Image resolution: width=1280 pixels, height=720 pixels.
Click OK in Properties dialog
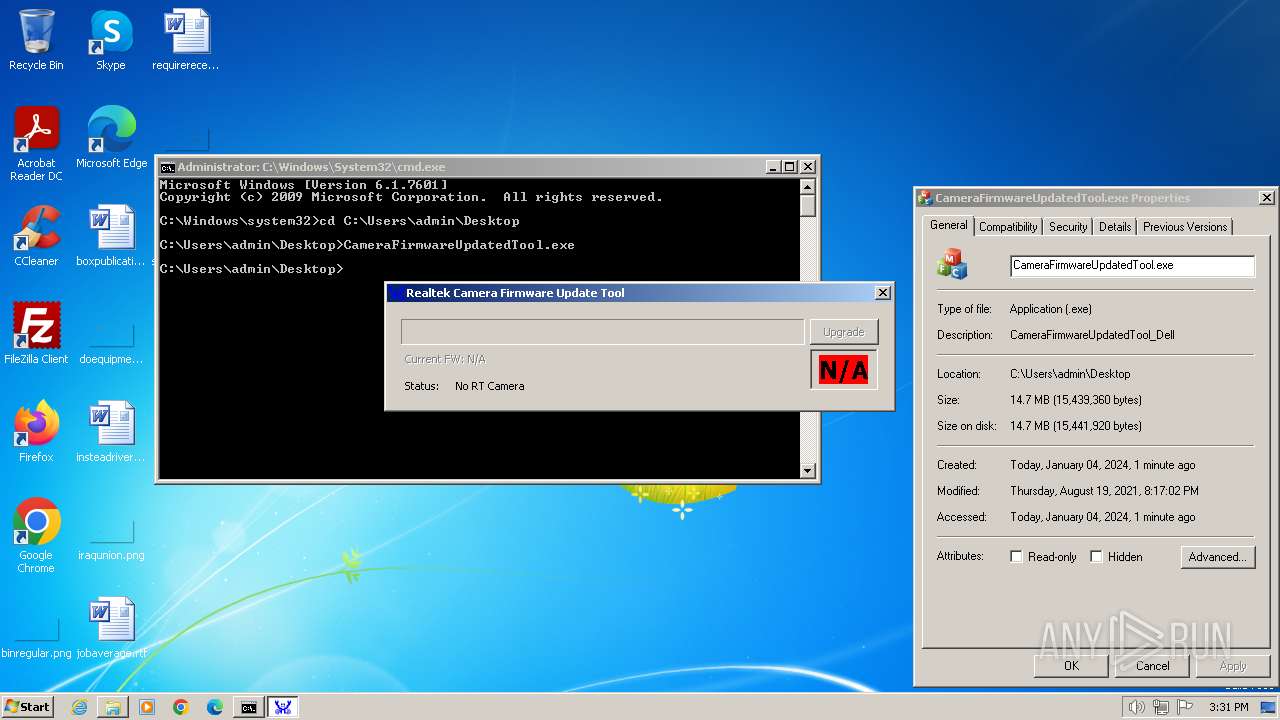coord(1071,665)
